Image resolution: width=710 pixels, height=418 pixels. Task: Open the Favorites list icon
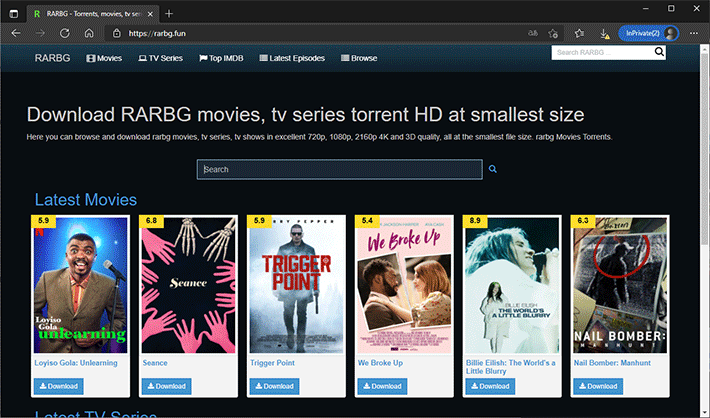[x=579, y=33]
